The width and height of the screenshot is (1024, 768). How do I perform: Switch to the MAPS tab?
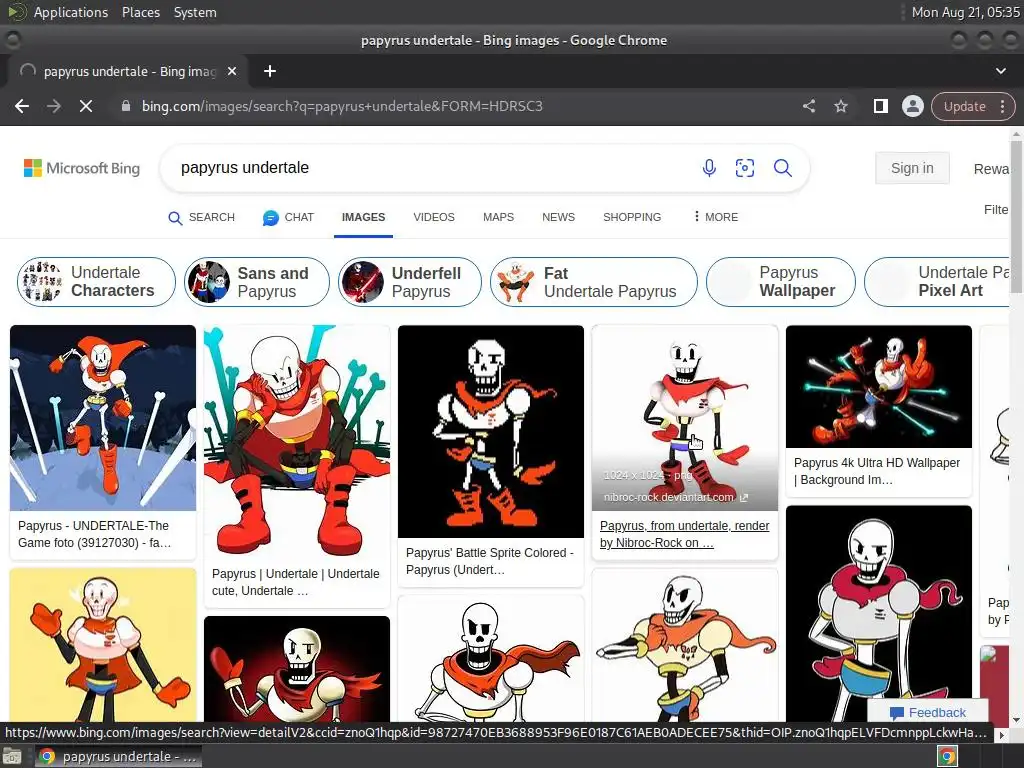498,217
